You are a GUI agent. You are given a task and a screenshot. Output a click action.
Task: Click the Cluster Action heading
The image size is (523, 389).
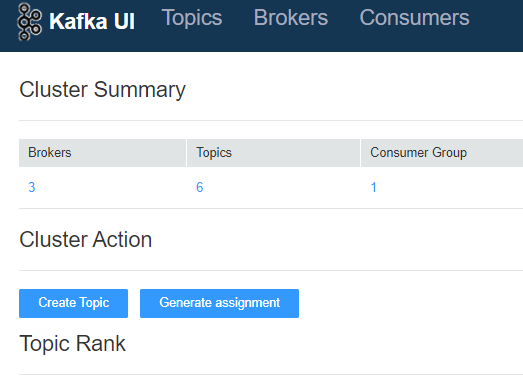tap(85, 240)
